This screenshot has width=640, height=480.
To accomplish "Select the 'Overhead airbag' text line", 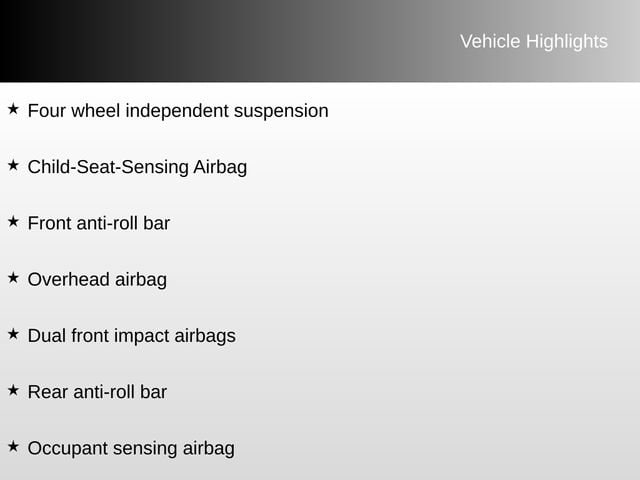I will tap(97, 280).
